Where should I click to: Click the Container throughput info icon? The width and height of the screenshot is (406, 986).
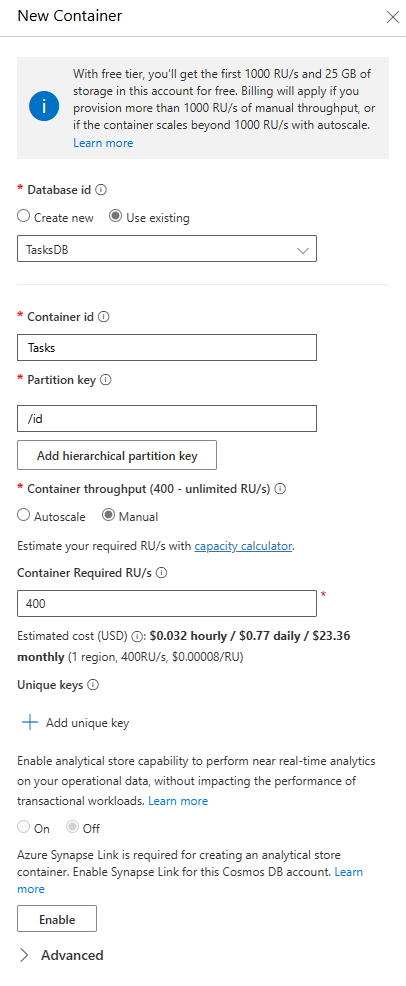tap(281, 488)
